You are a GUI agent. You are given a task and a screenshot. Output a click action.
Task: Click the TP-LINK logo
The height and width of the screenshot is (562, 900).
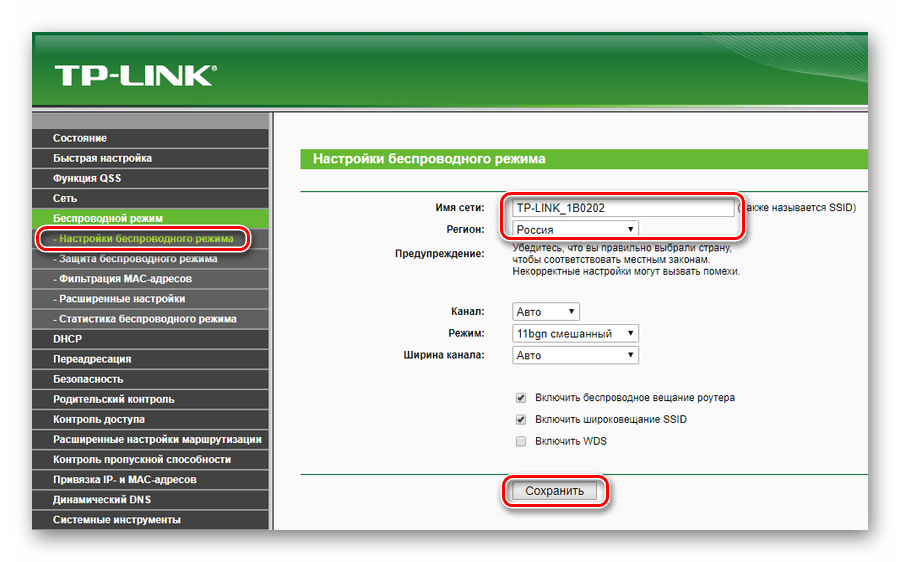point(135,76)
